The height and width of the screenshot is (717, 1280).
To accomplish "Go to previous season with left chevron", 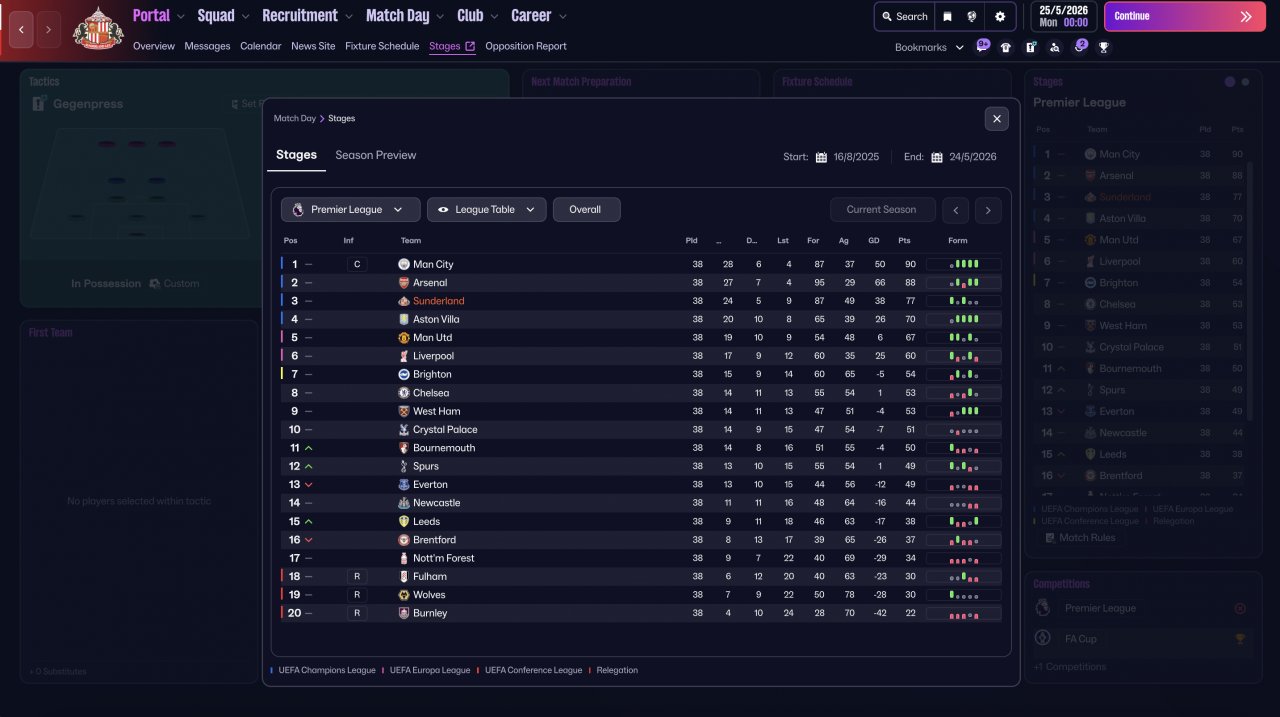I will pos(956,210).
